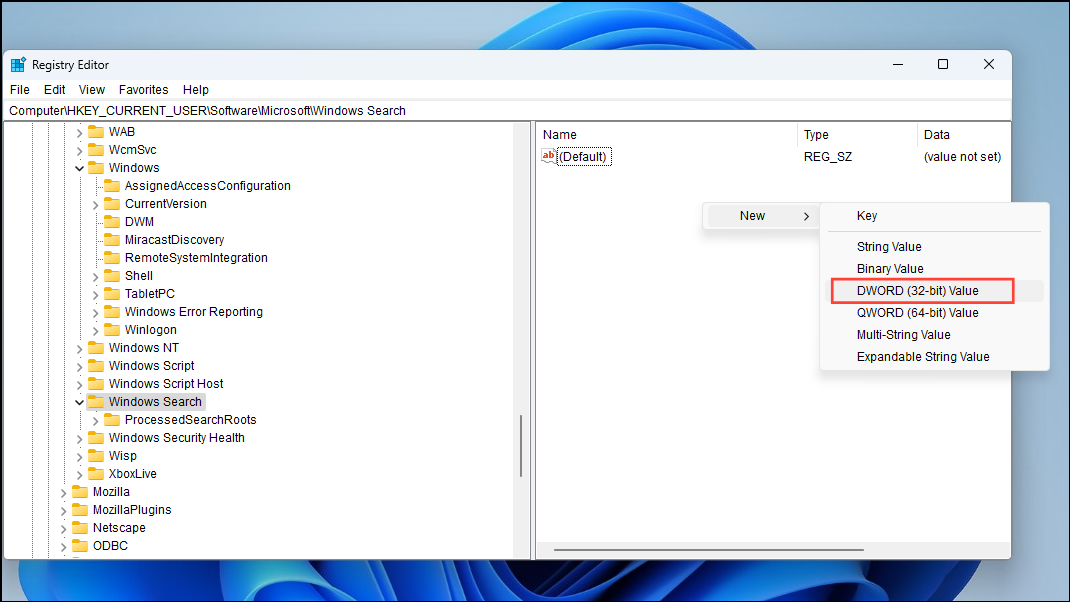
Task: Click the New context menu entry
Action: click(762, 216)
